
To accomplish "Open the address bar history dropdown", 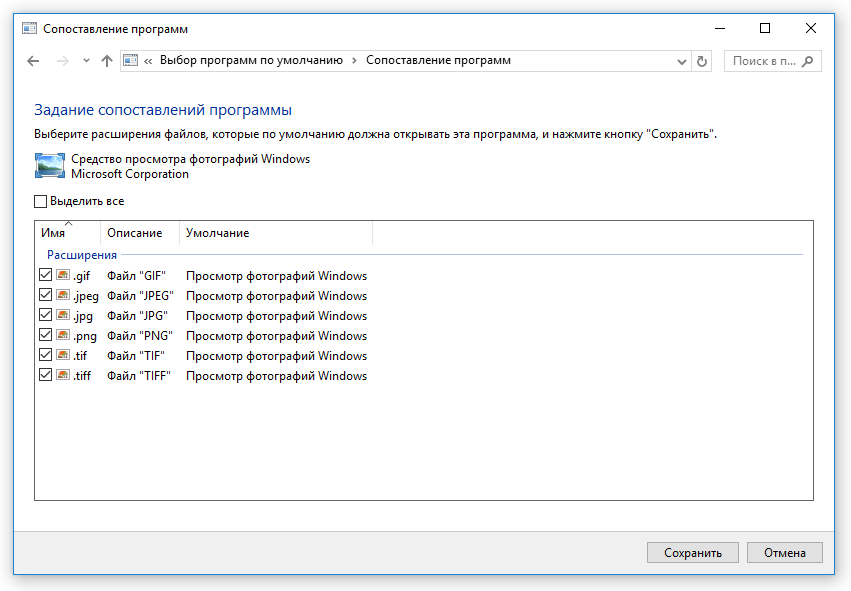I will click(x=682, y=61).
